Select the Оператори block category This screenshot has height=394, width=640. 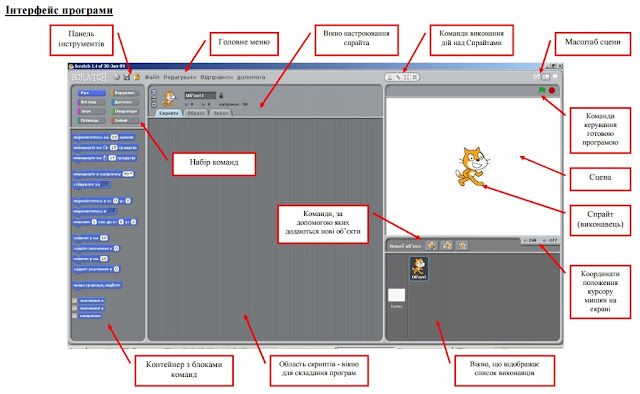[125, 111]
